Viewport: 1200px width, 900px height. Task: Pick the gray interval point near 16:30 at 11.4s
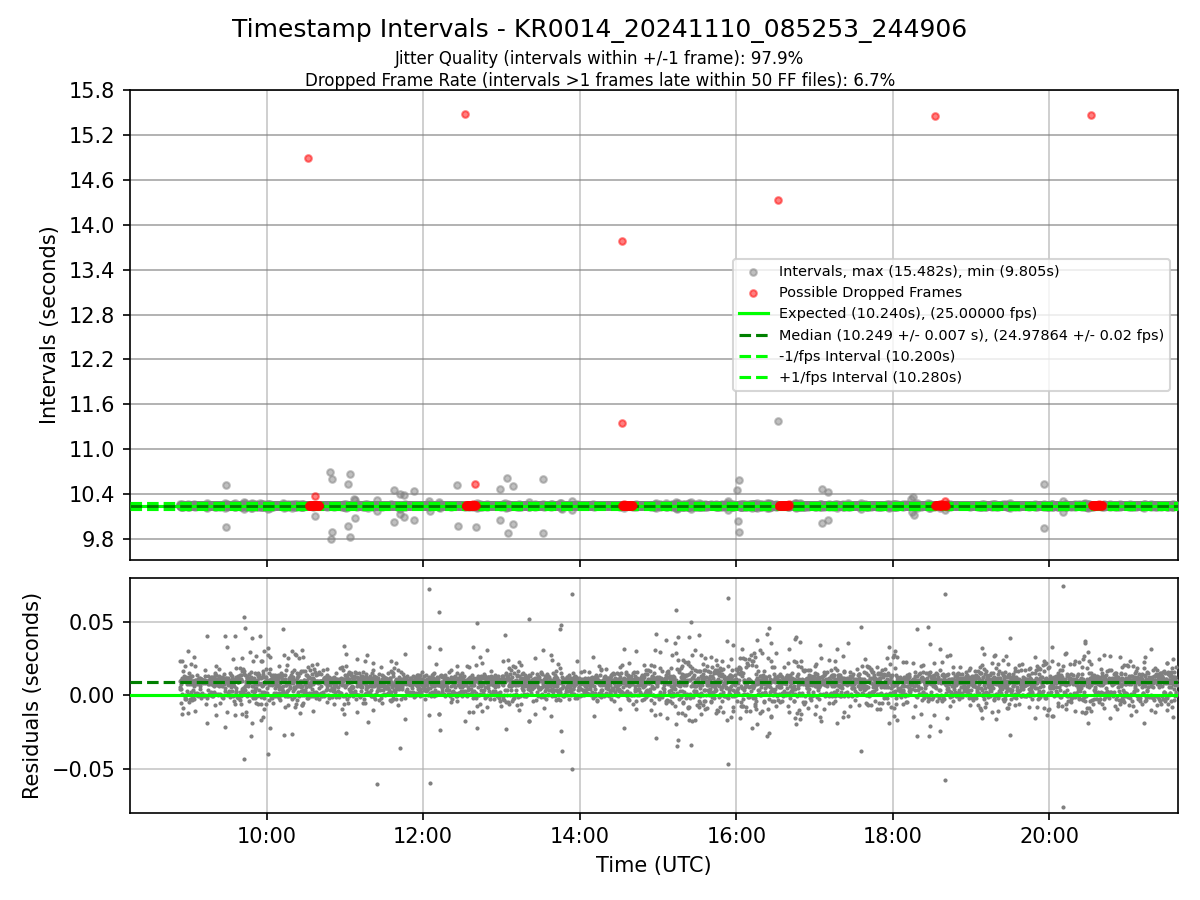click(x=778, y=421)
